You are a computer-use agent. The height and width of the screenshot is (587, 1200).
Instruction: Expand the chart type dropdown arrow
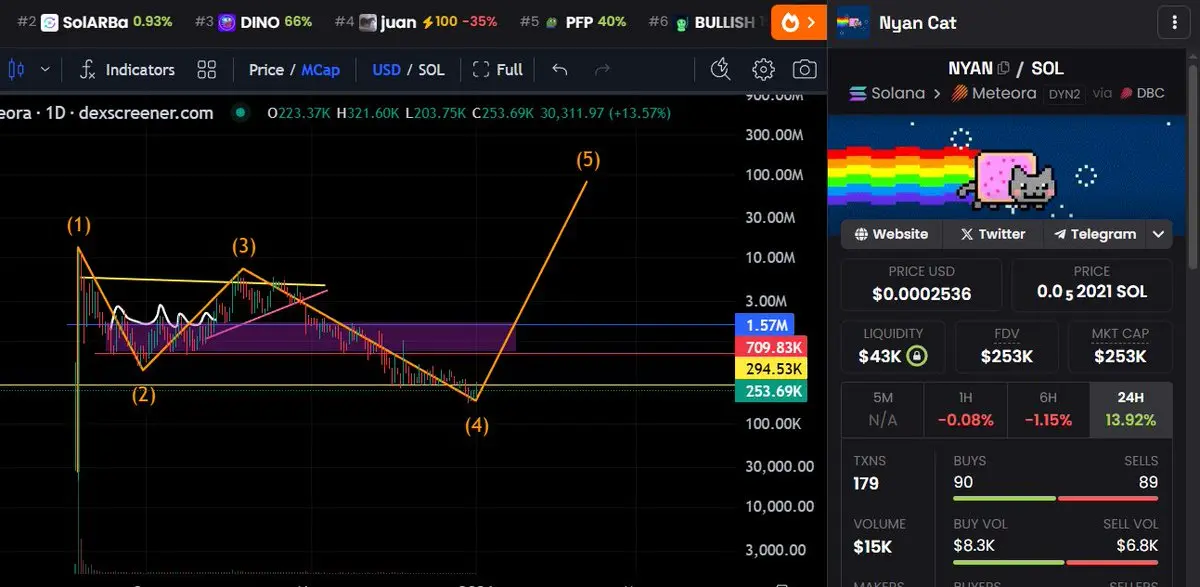45,70
